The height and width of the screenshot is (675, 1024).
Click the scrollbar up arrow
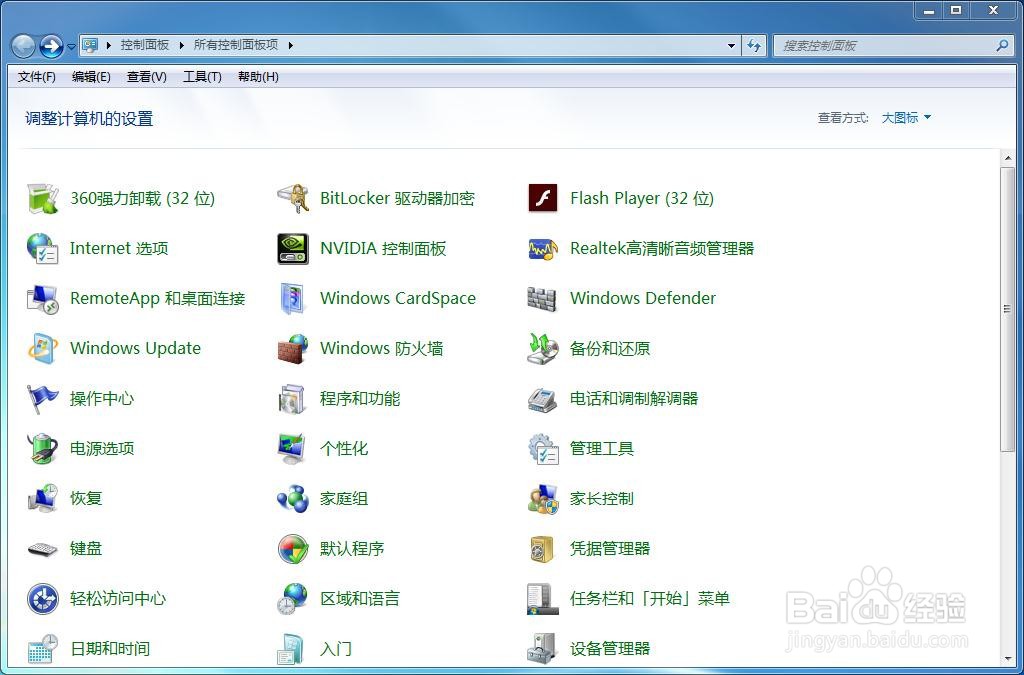(1008, 158)
